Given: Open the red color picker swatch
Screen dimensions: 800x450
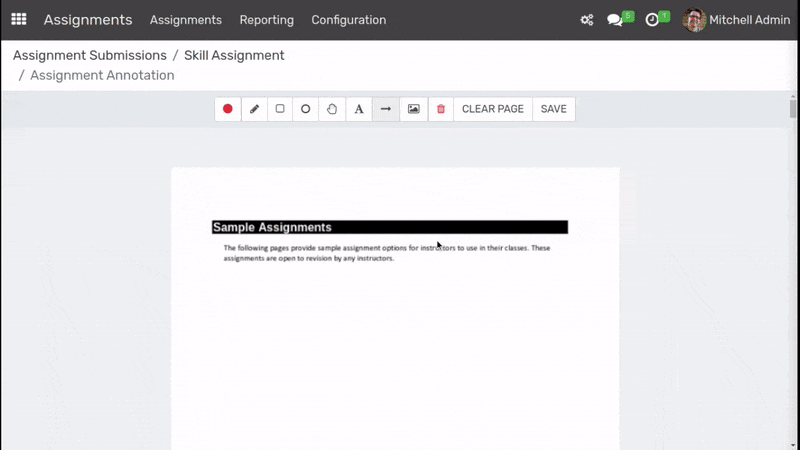Looking at the screenshot, I should tap(228, 109).
